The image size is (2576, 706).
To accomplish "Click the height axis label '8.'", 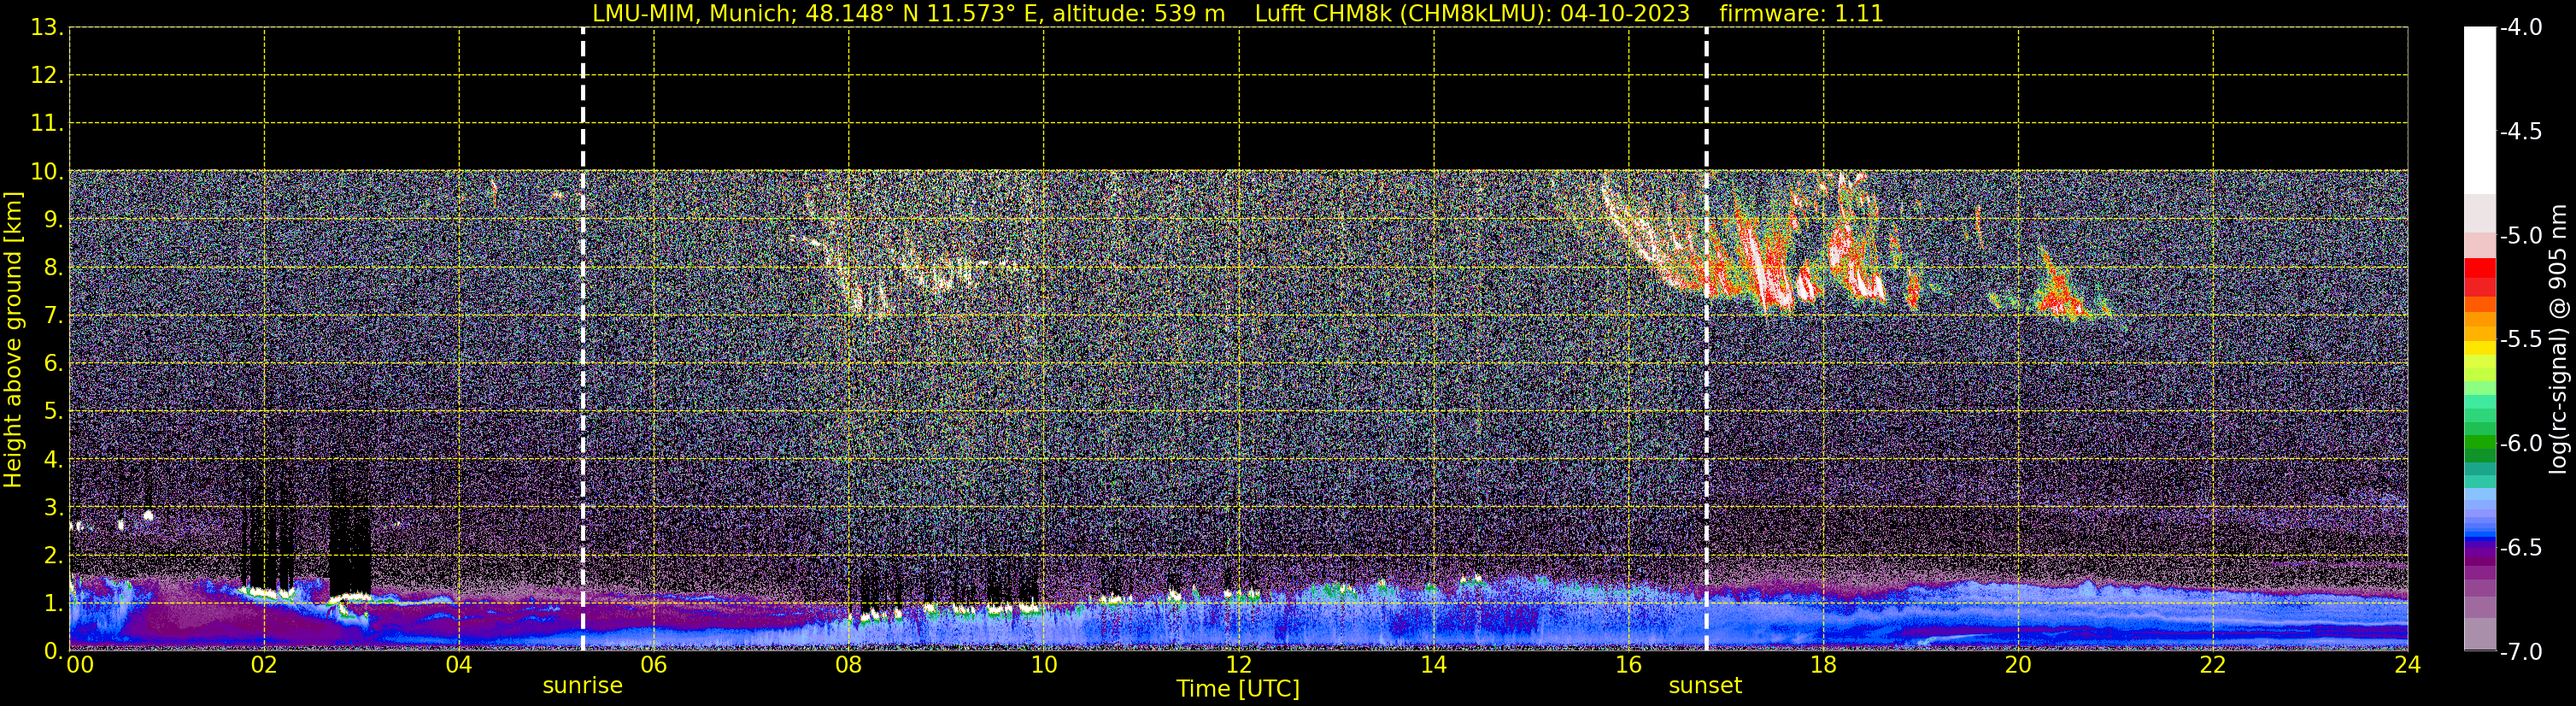I will [x=54, y=268].
